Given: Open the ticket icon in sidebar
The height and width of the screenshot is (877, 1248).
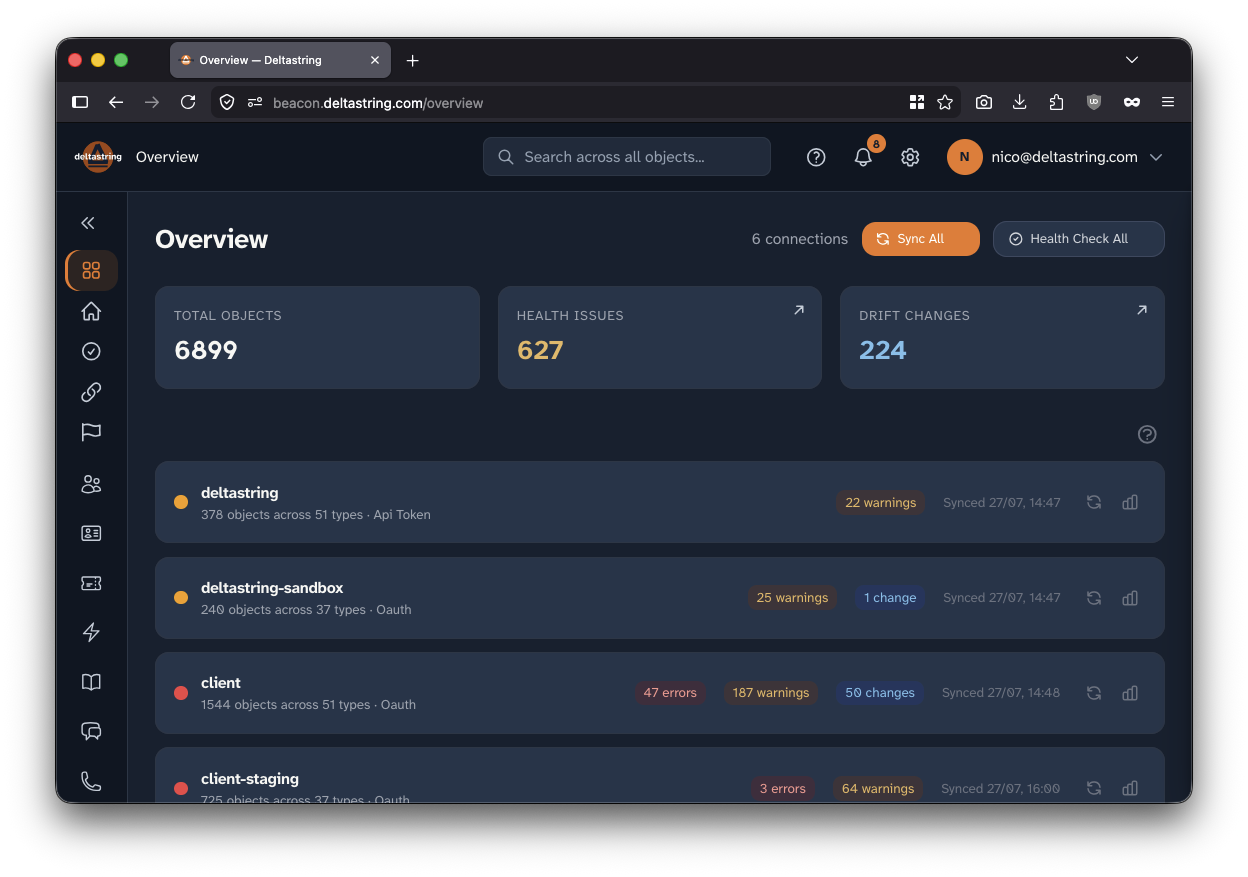Looking at the screenshot, I should 91,583.
